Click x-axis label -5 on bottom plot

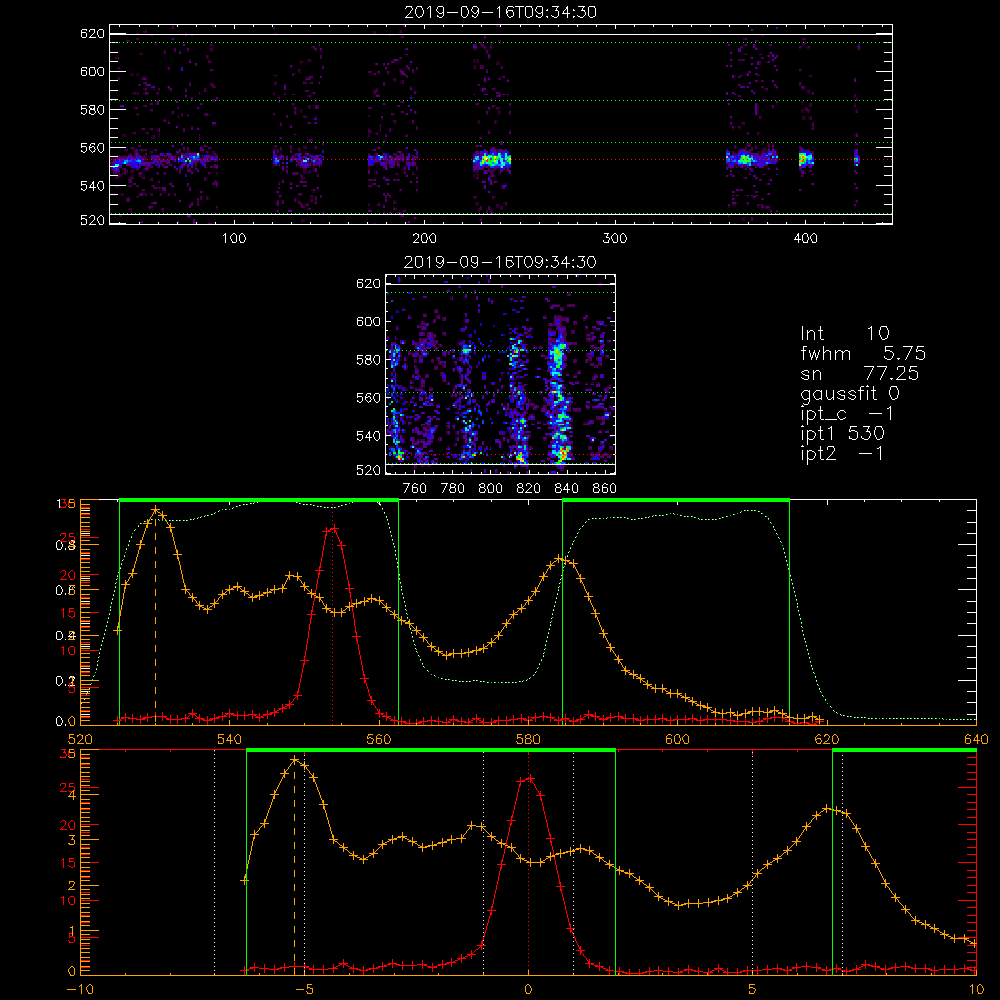tap(304, 990)
